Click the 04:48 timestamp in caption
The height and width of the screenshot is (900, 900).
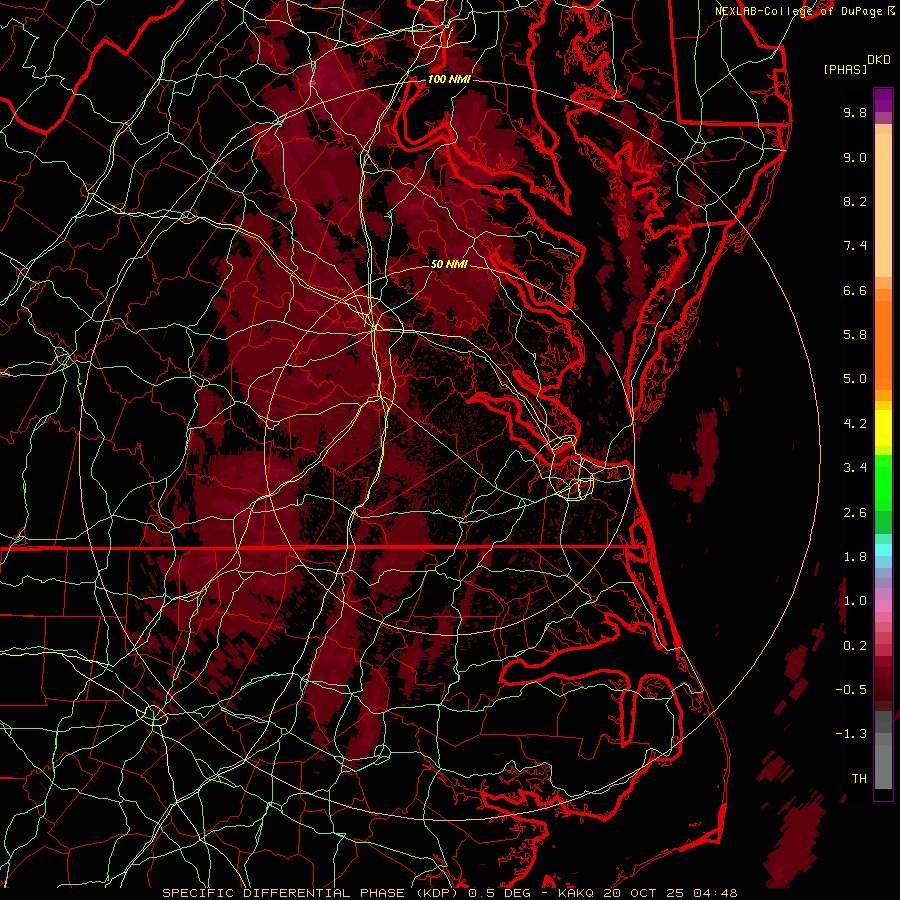(715, 893)
